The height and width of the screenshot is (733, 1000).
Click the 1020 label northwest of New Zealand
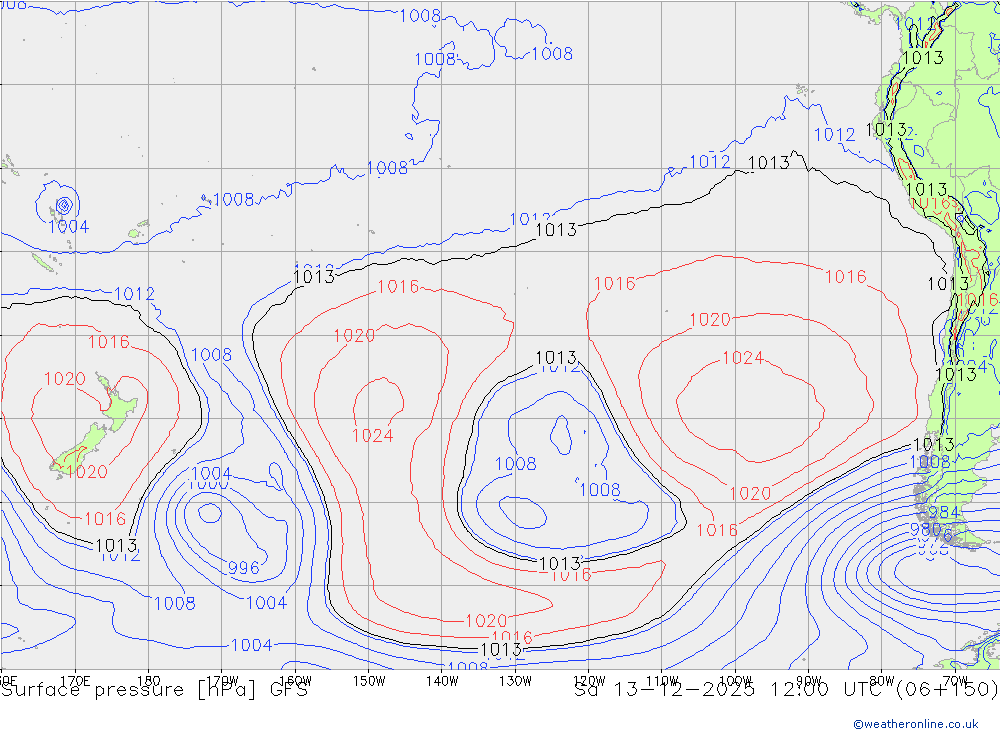[64, 379]
